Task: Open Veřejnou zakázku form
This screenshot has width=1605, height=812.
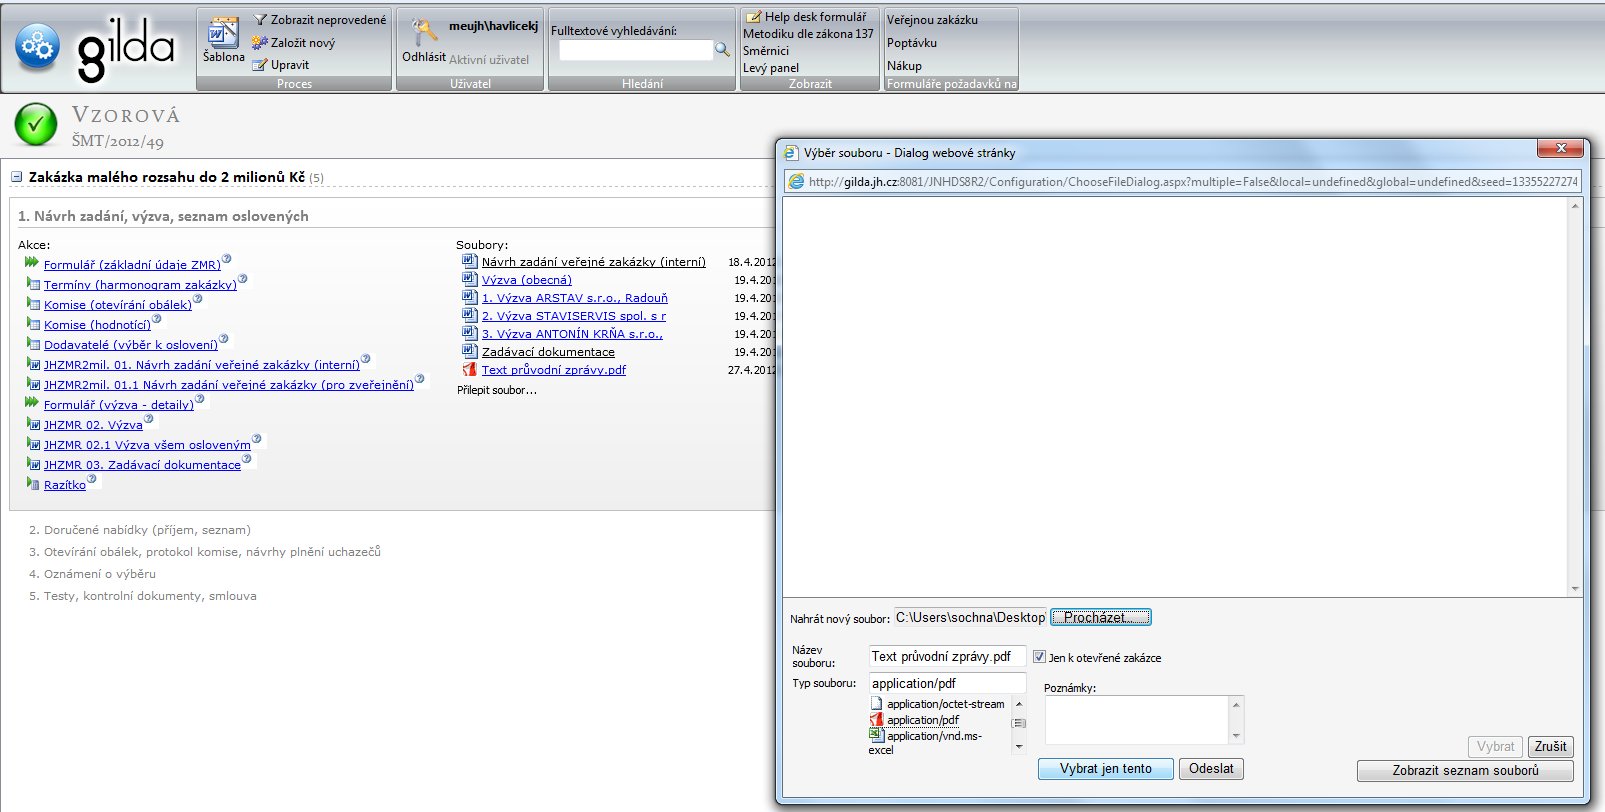Action: click(x=932, y=20)
